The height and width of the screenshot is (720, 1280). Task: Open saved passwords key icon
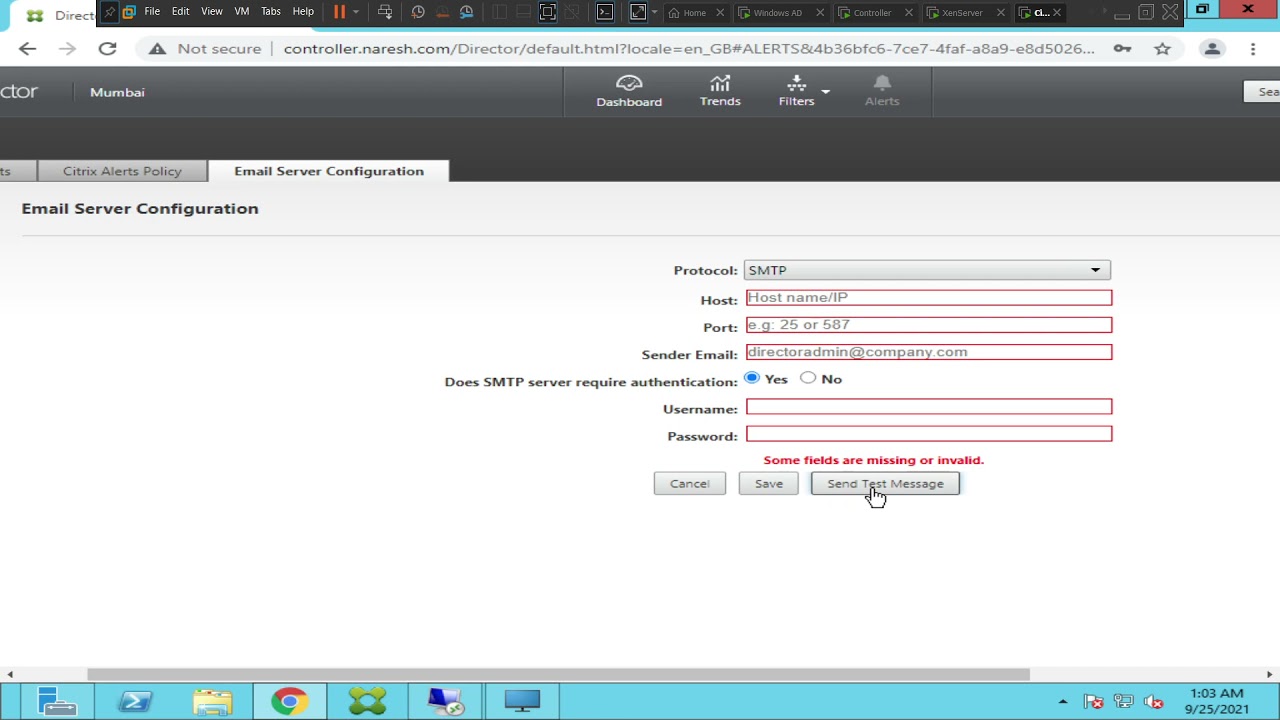1123,49
